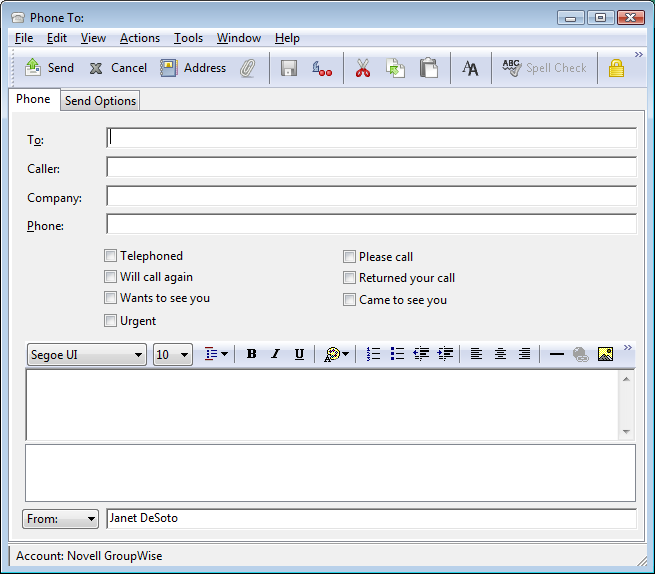Open the Segoe UI font dropdown
This screenshot has height=574, width=655.
(87, 355)
